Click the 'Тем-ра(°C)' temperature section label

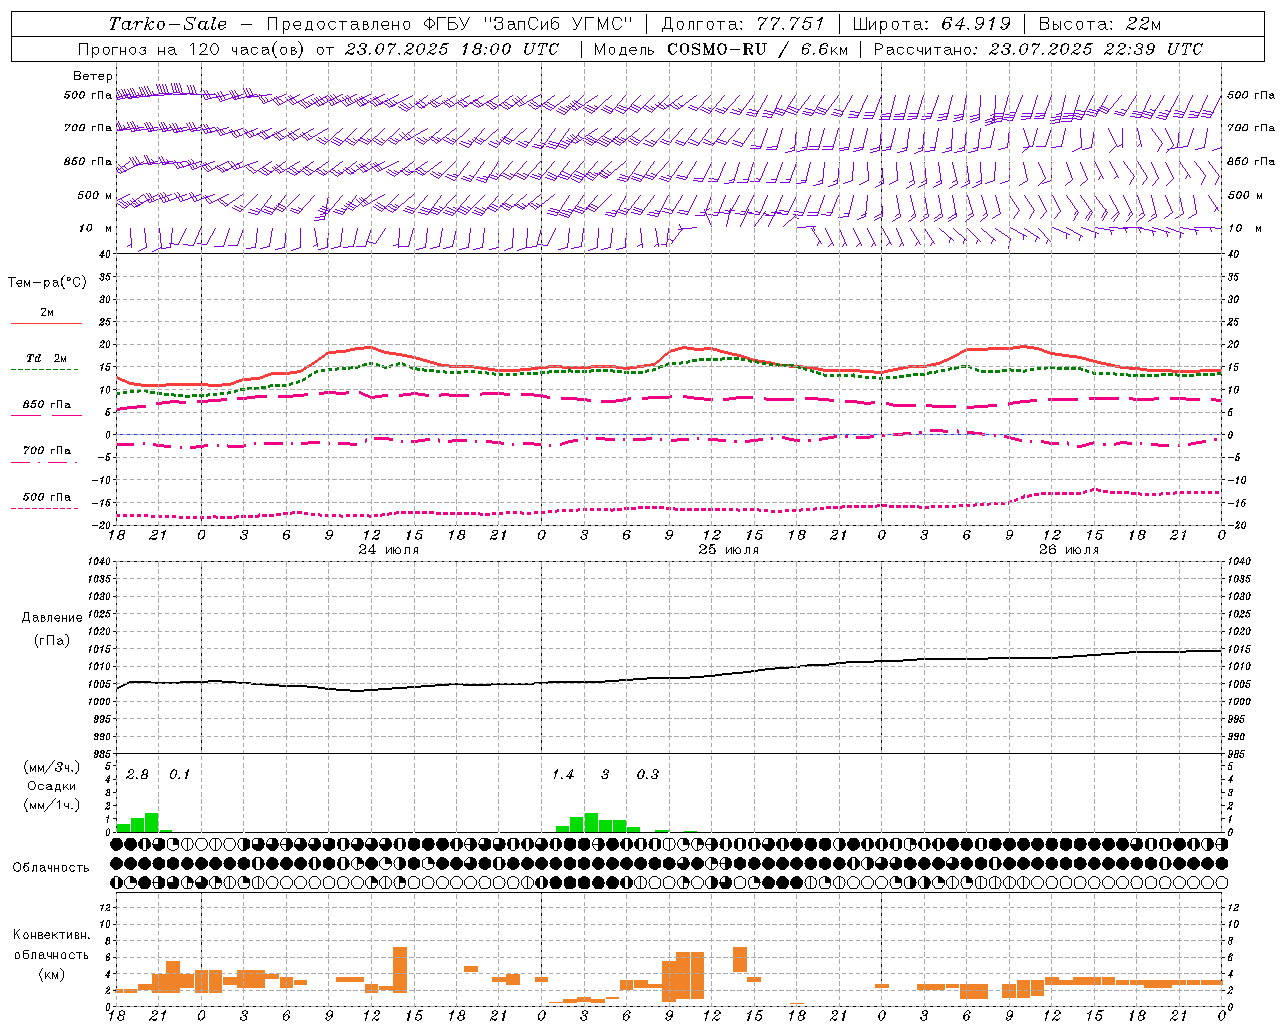(x=47, y=283)
